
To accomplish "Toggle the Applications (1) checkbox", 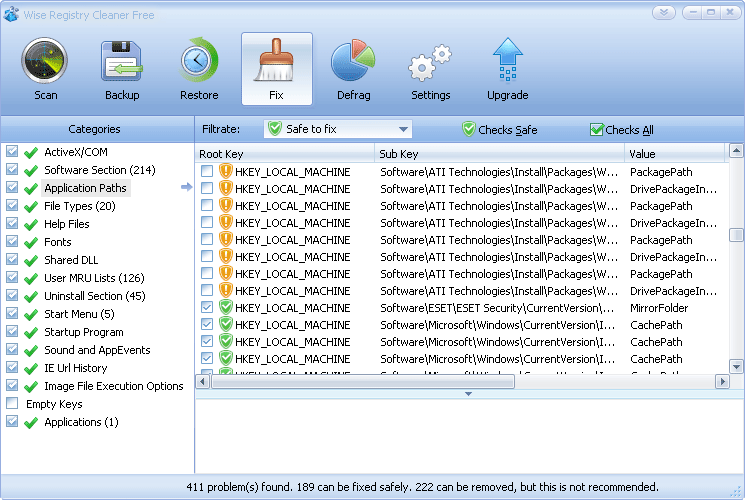I will [12, 421].
